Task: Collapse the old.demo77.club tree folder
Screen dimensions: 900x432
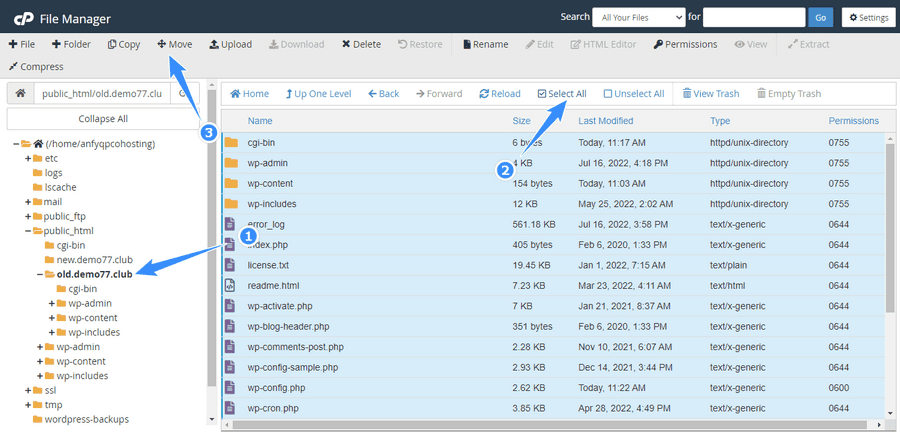Action: (40, 274)
